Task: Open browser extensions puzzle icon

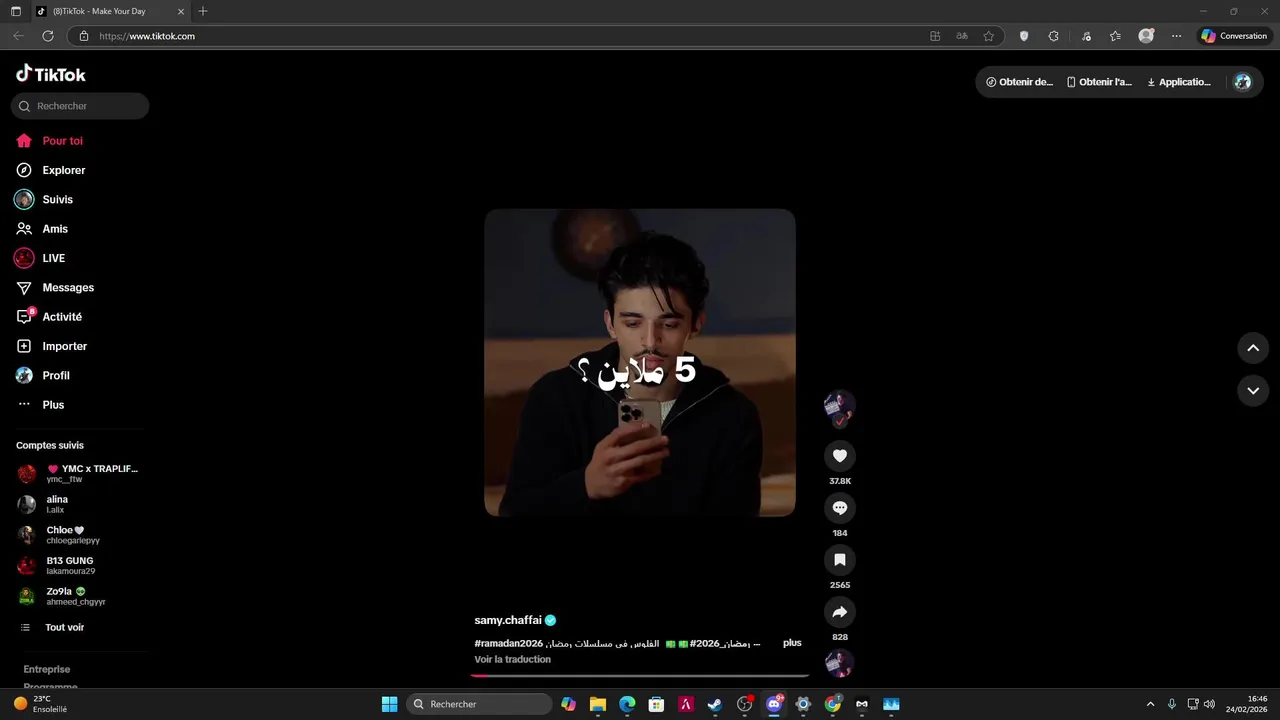Action: (x=1053, y=36)
